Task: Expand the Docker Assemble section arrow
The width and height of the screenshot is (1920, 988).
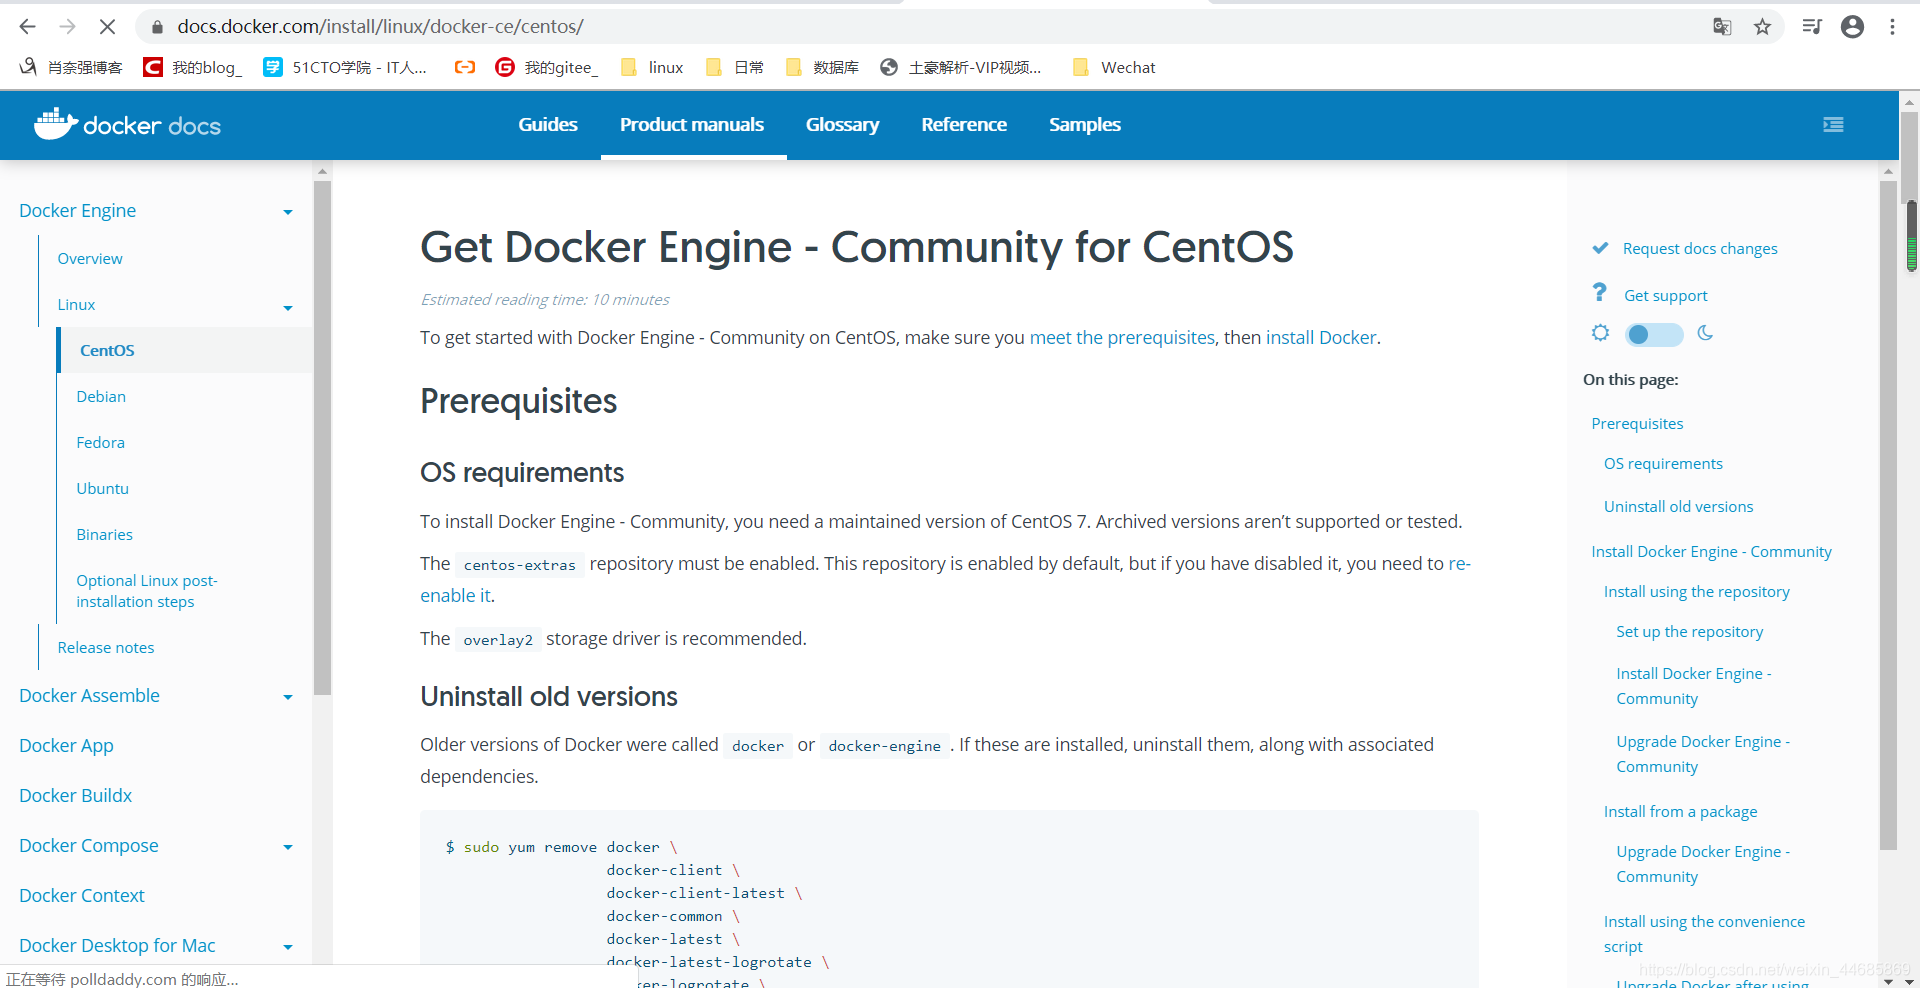Action: (288, 697)
